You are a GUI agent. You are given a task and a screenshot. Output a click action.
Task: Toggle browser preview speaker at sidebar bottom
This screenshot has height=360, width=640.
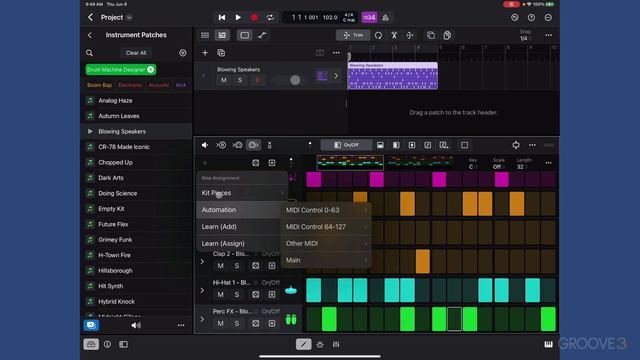[136, 325]
